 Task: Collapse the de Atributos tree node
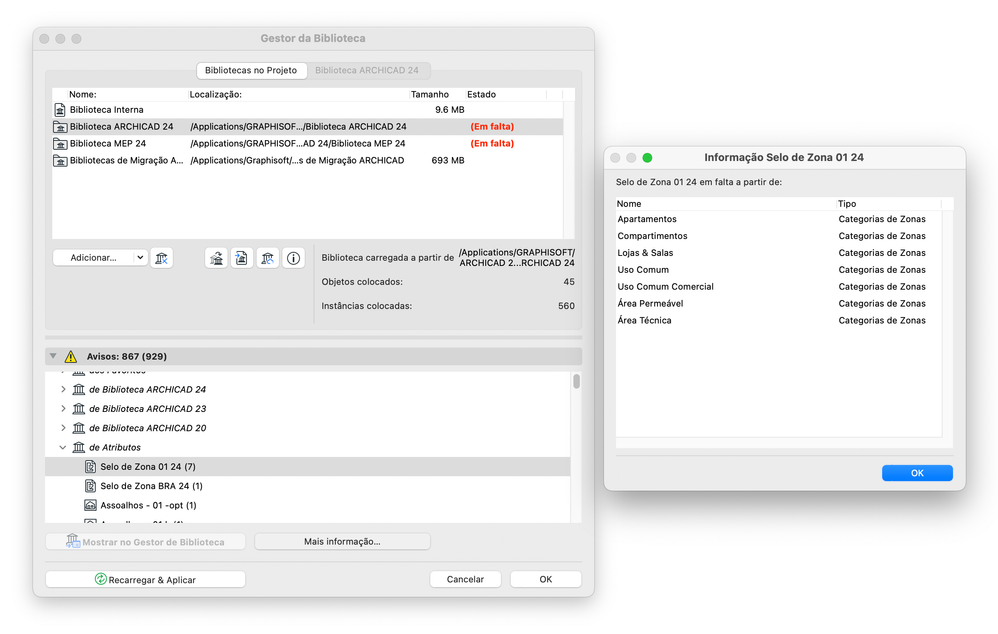coord(63,447)
